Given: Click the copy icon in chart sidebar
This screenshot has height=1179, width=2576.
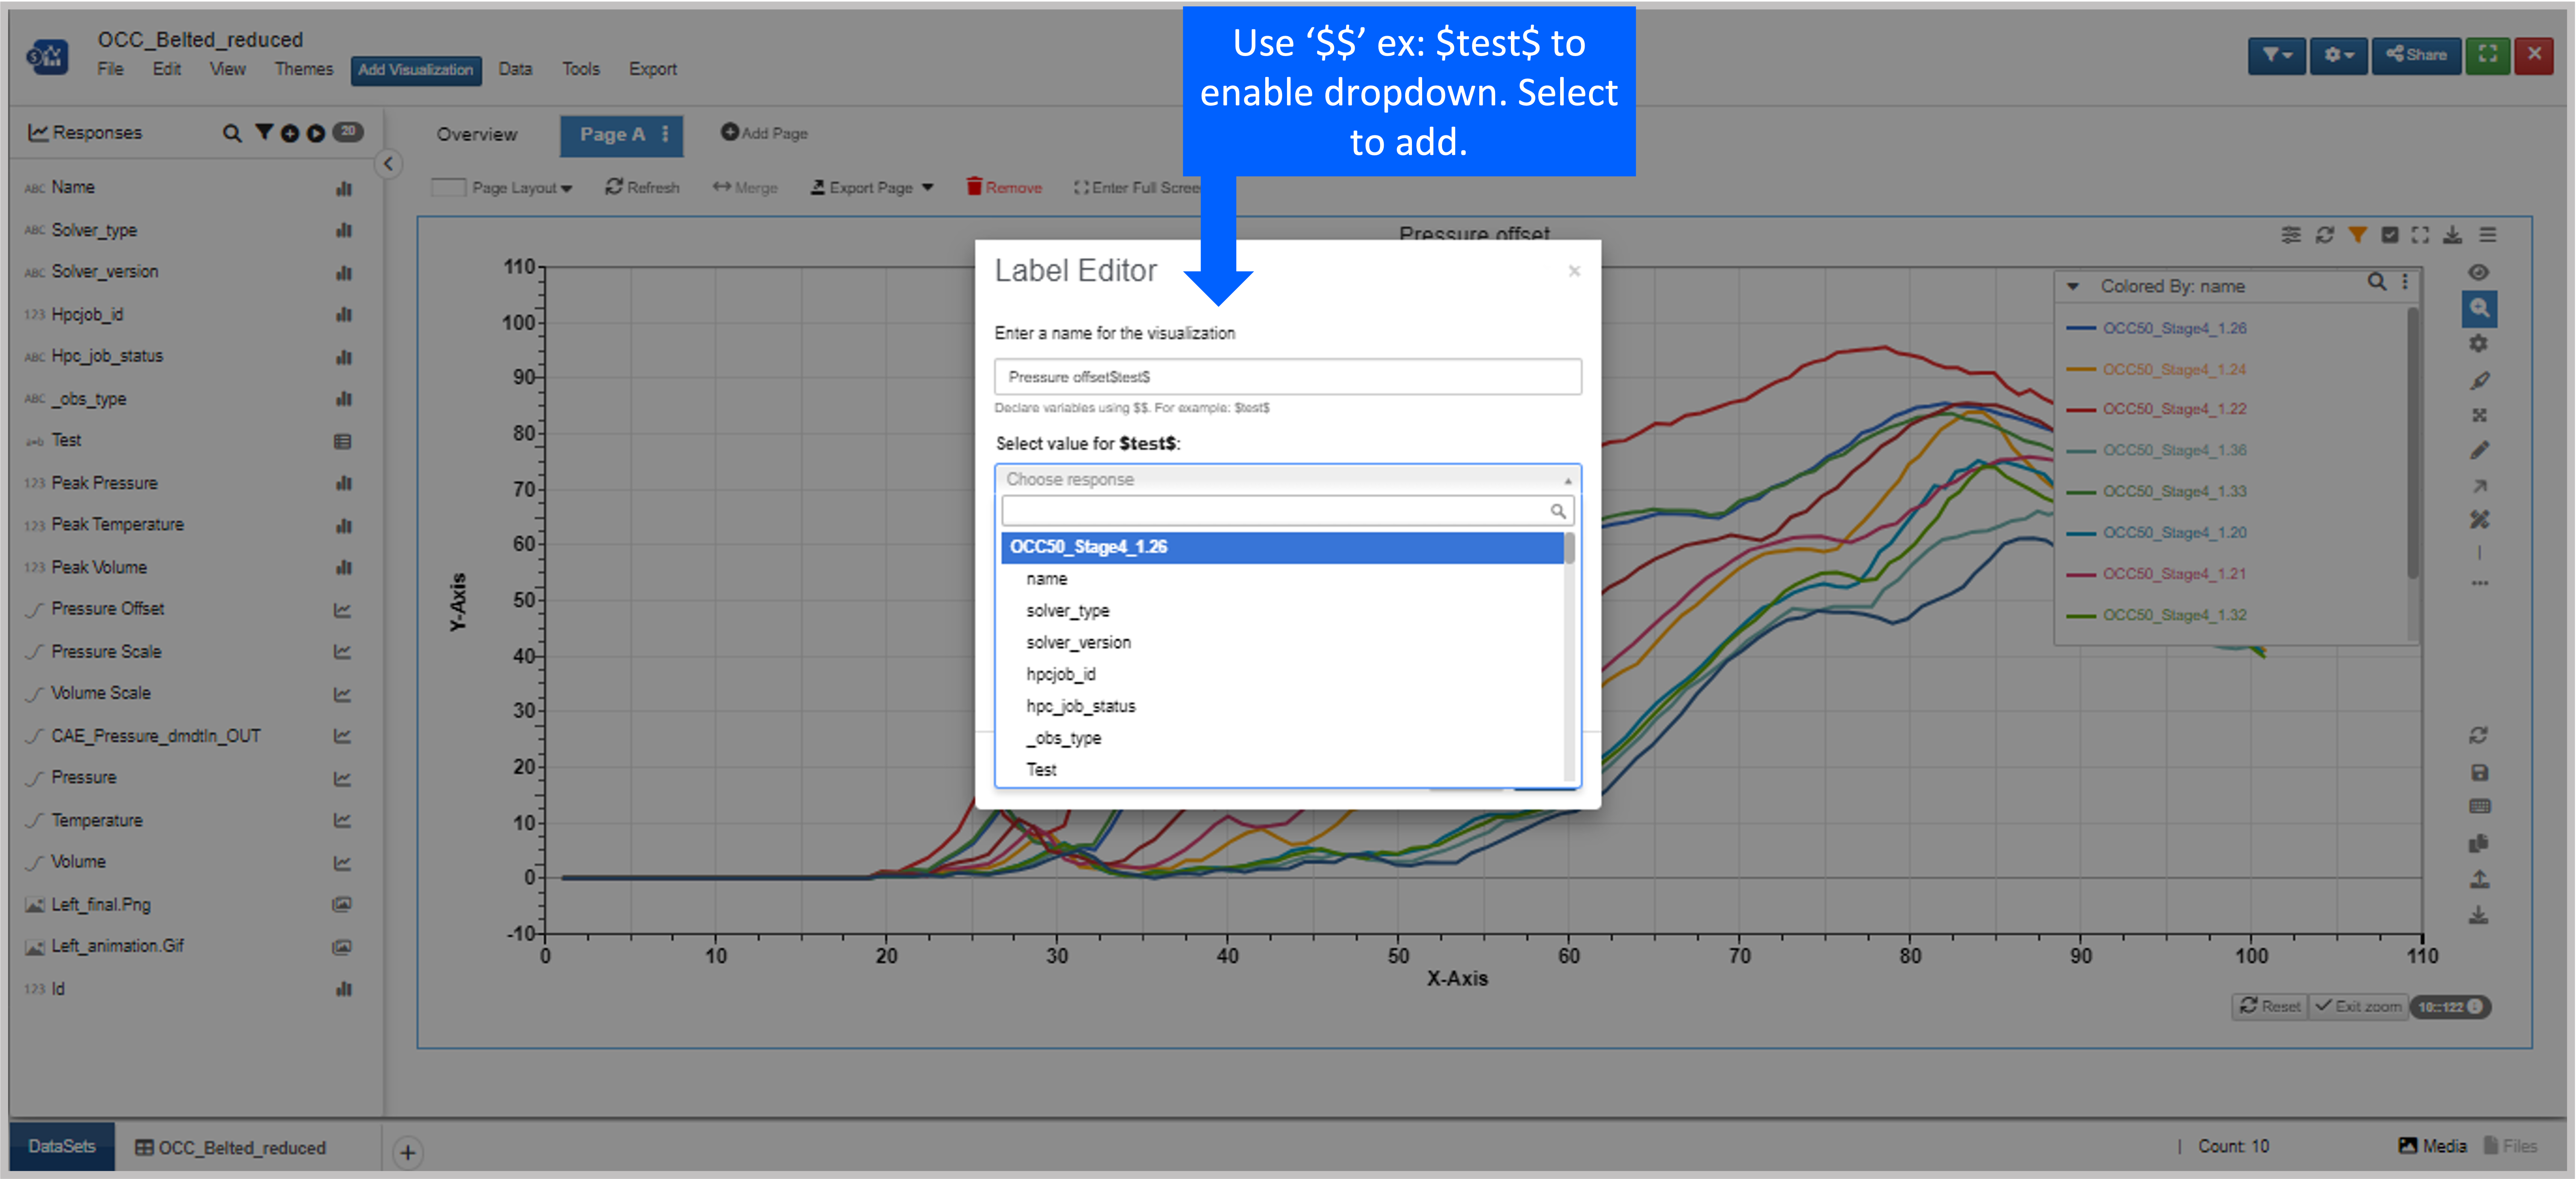Looking at the screenshot, I should [2478, 843].
